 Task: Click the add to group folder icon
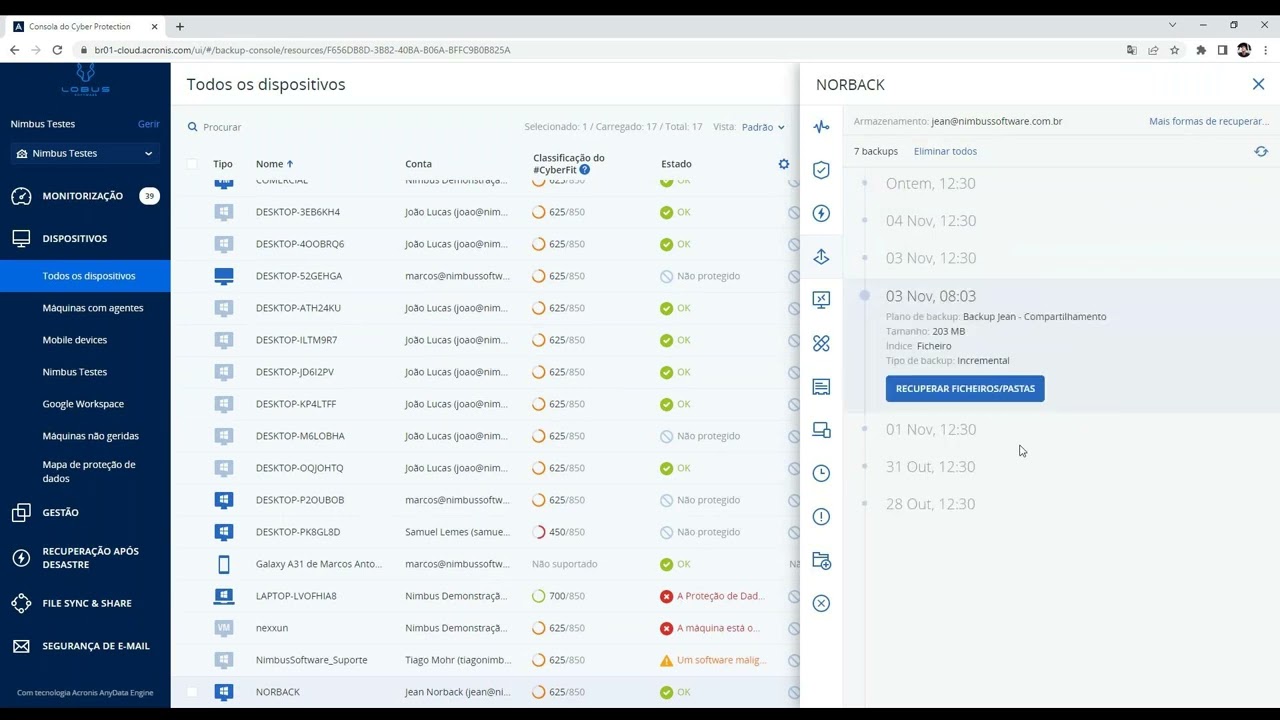821,560
